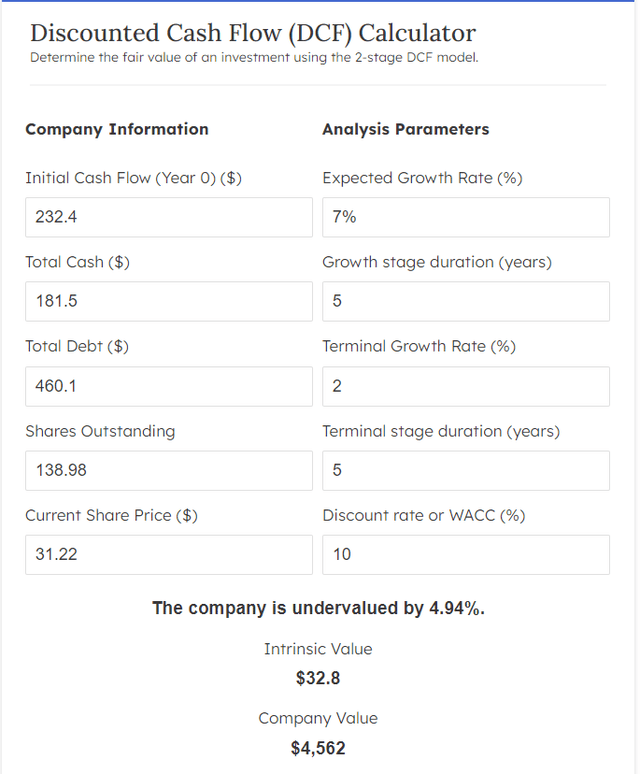Select the Terminal Growth Rate input
Viewport: 640px width, 774px height.
point(465,386)
